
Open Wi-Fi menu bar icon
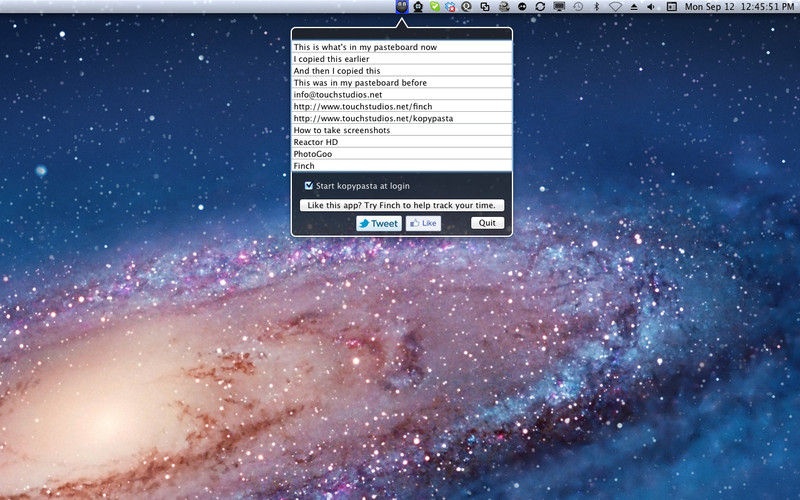tap(615, 7)
